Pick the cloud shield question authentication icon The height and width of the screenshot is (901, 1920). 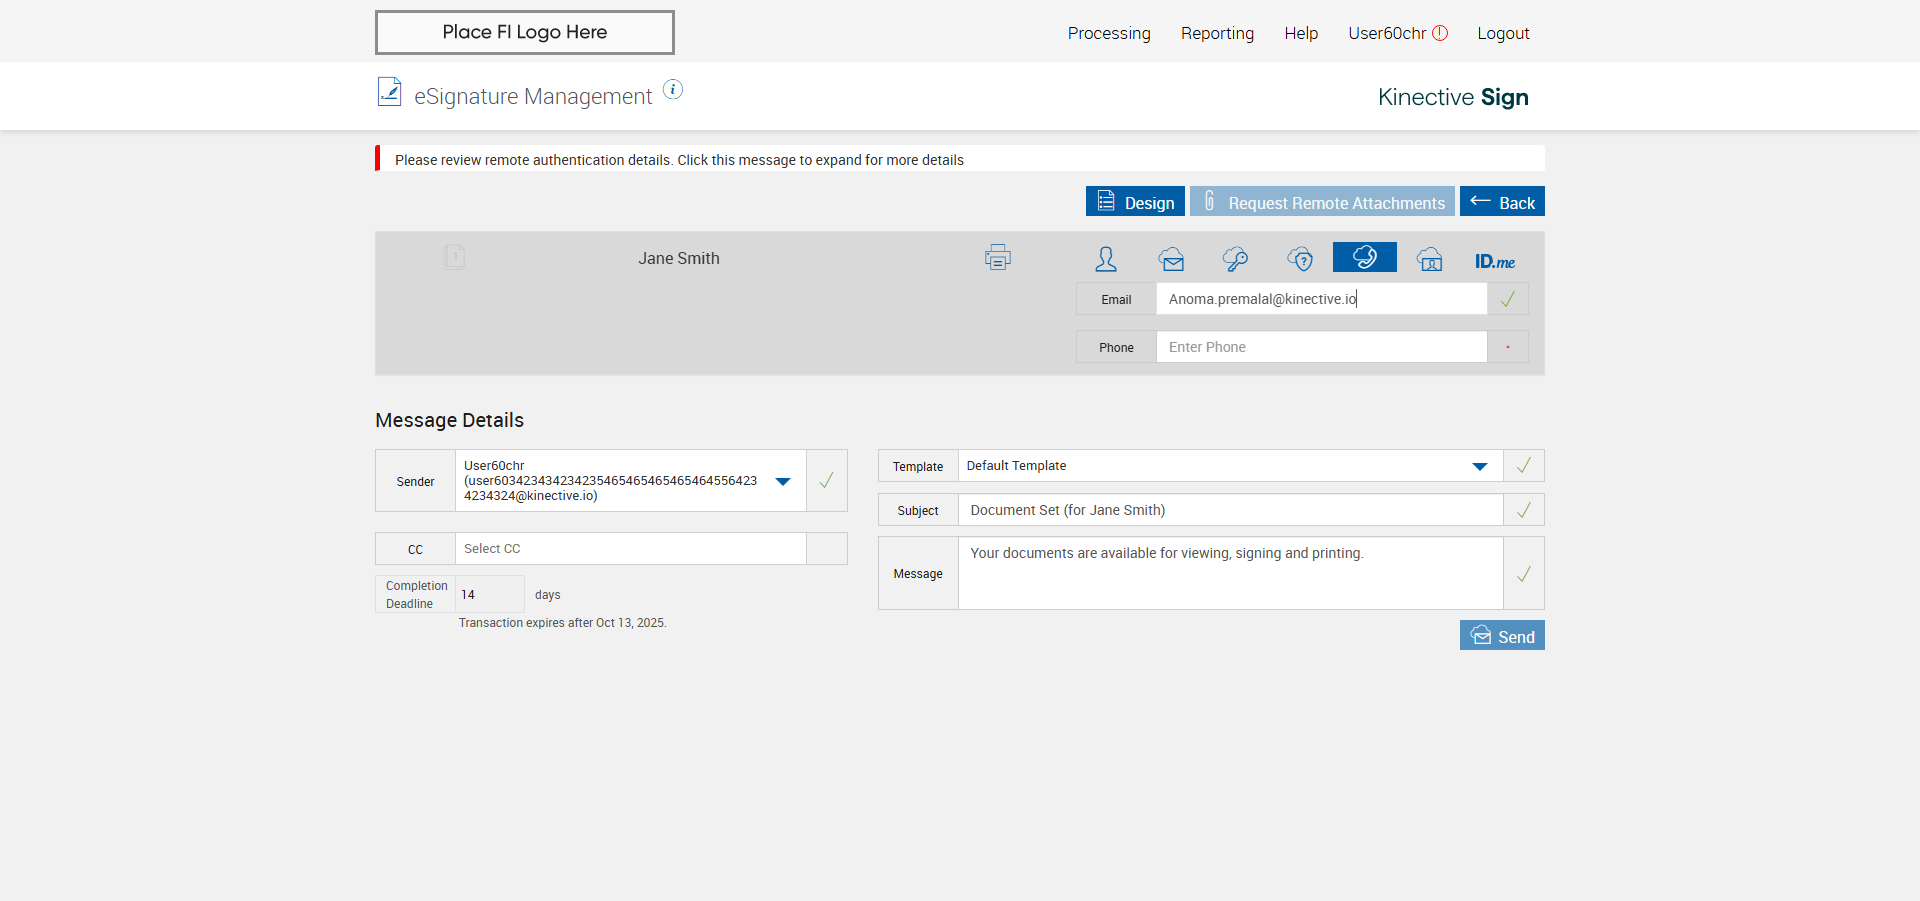click(x=1300, y=259)
